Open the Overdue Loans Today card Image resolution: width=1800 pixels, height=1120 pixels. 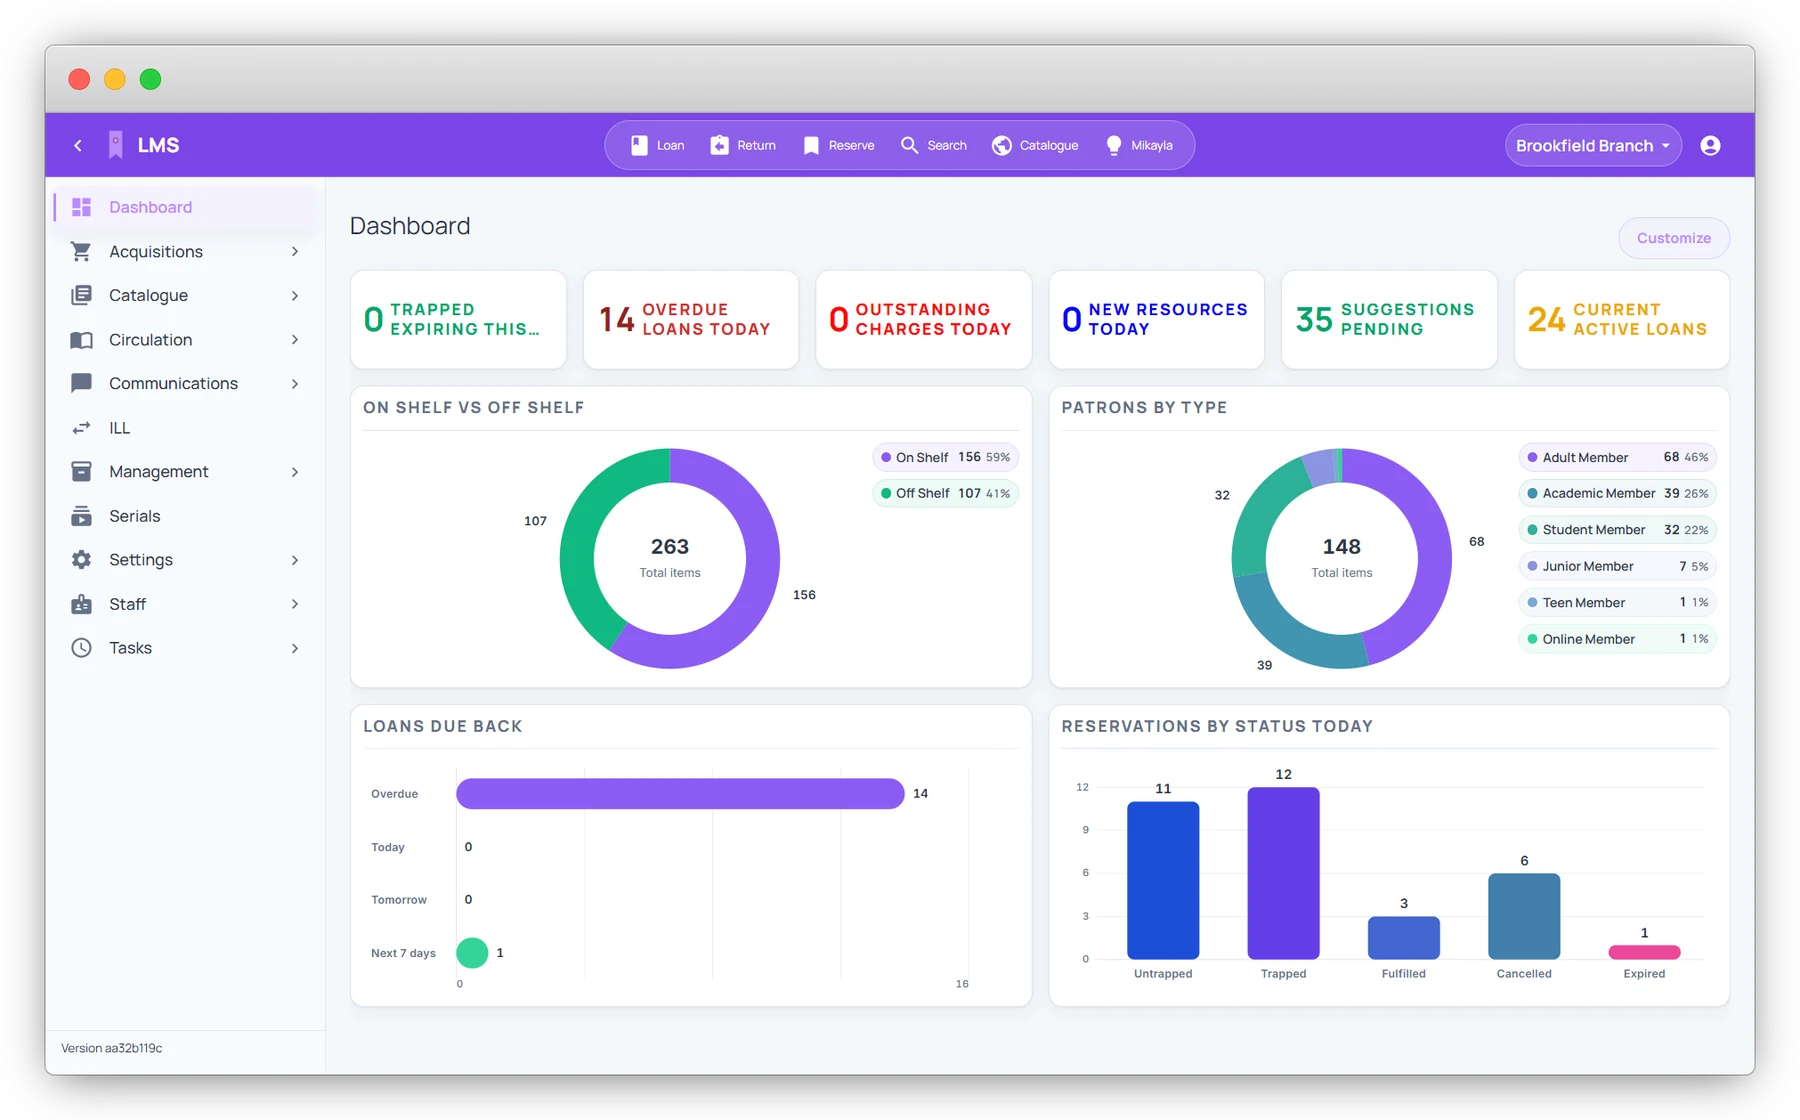click(691, 319)
